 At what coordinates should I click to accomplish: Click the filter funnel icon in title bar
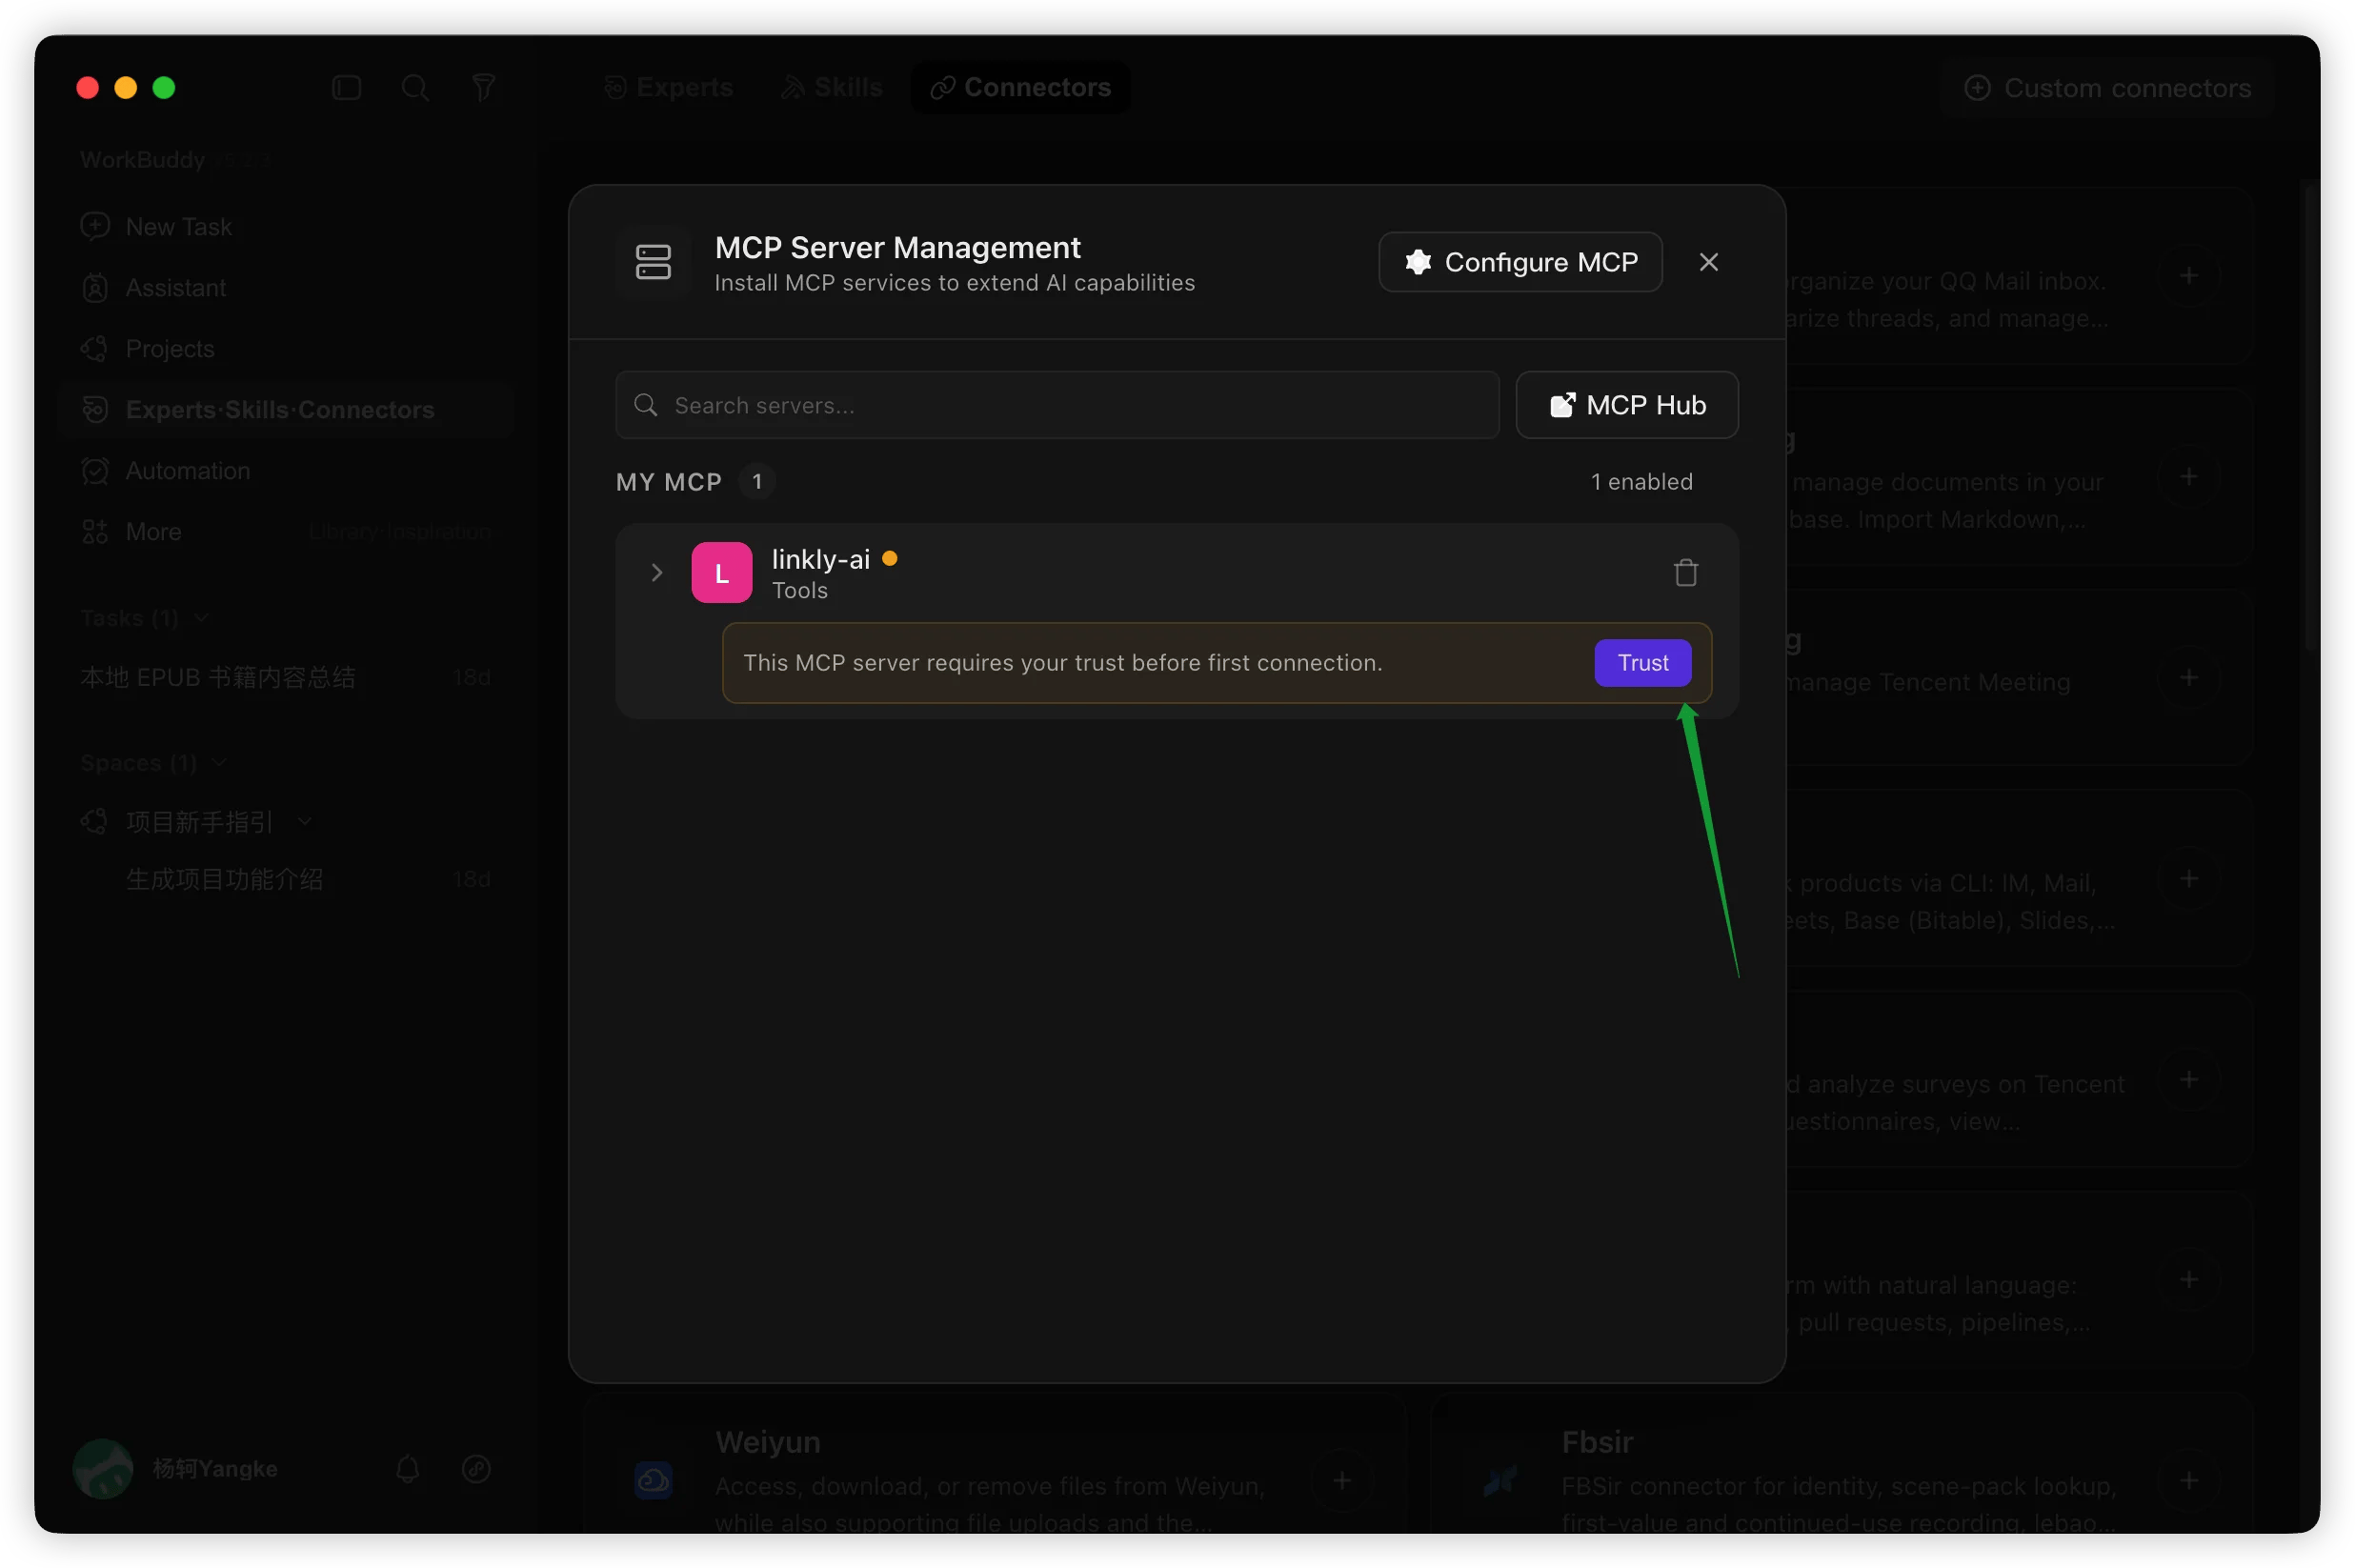click(484, 88)
